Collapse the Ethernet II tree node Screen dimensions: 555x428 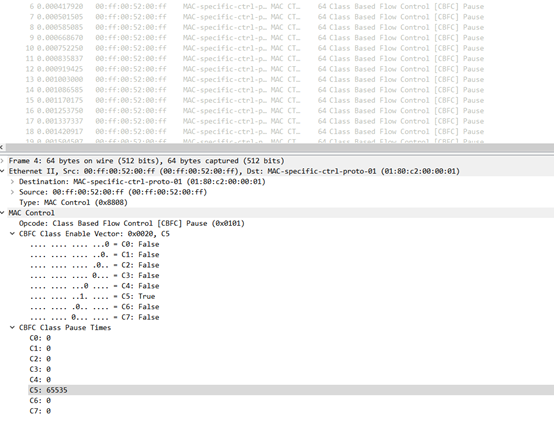pyautogui.click(x=2, y=171)
